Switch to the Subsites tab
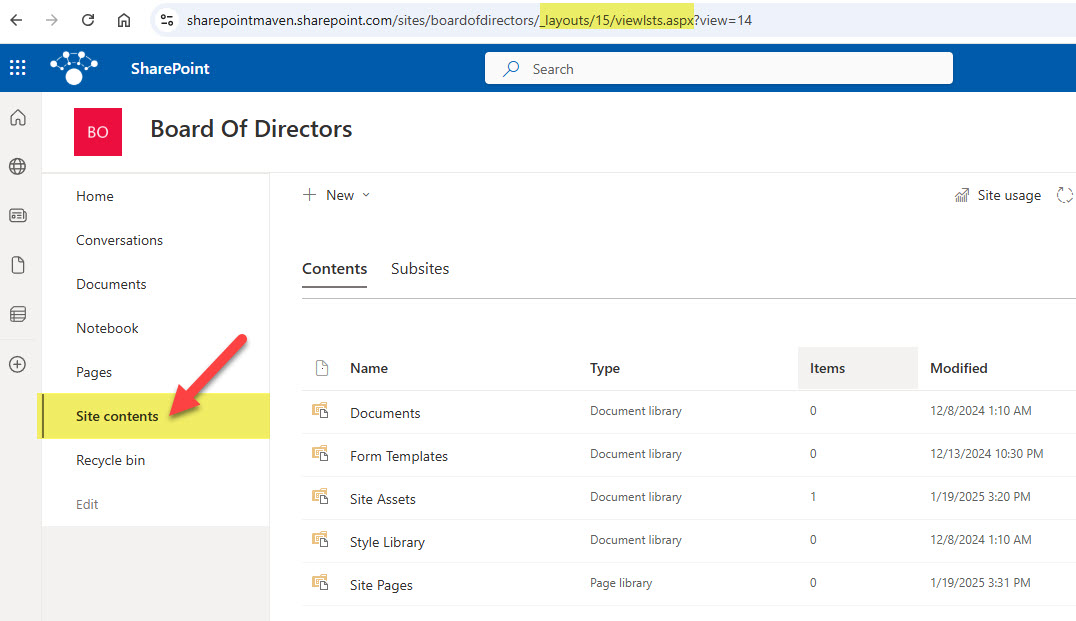The image size is (1076, 621). [x=420, y=269]
